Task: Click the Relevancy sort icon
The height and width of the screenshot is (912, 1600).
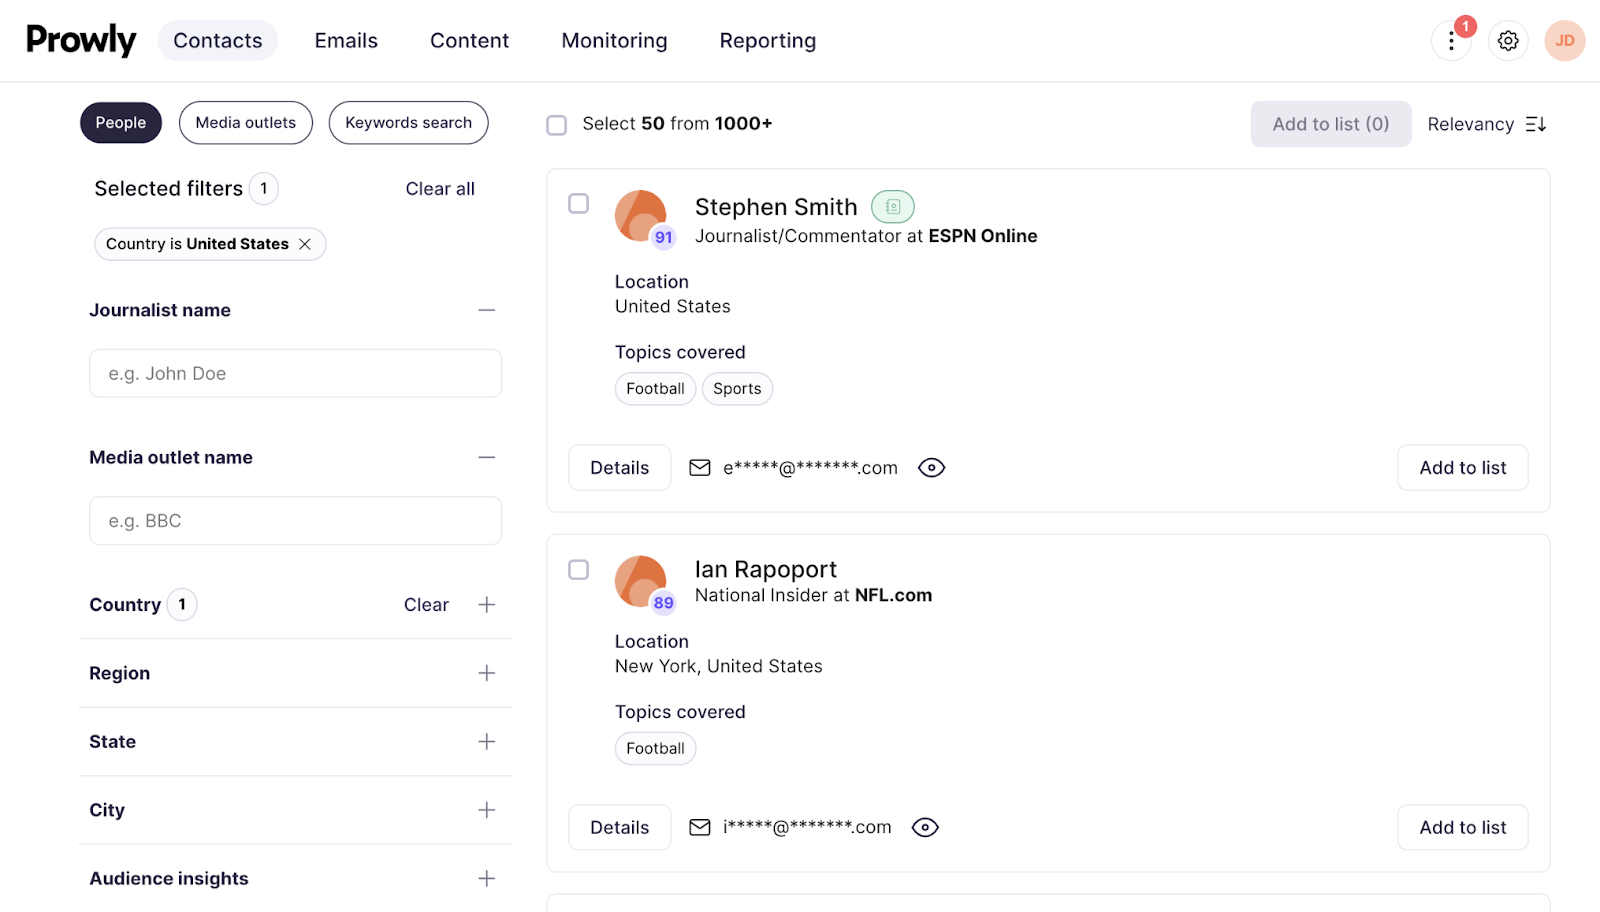Action: (x=1537, y=124)
